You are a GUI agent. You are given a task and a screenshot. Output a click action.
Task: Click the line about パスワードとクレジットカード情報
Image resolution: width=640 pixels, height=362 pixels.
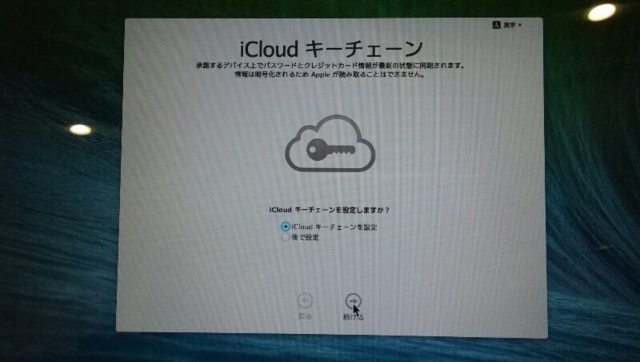330,65
